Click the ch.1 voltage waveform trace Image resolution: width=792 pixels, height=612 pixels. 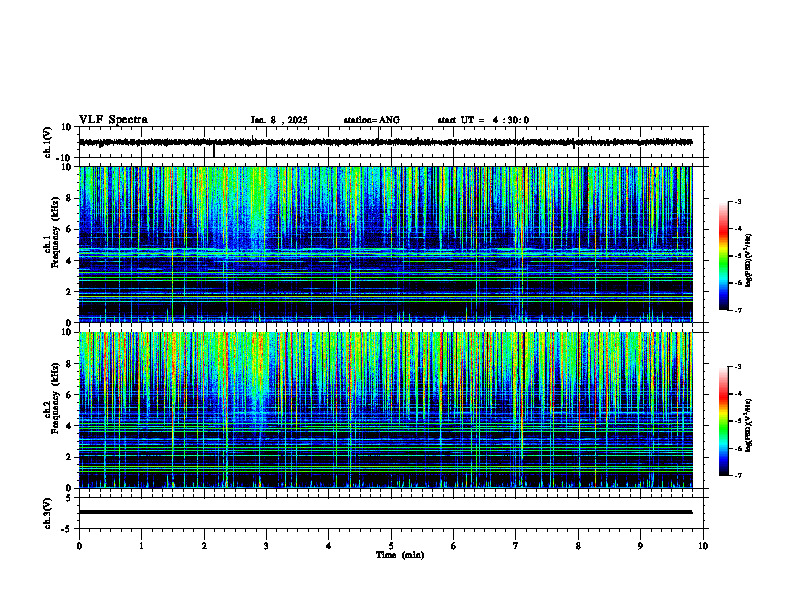tap(386, 142)
